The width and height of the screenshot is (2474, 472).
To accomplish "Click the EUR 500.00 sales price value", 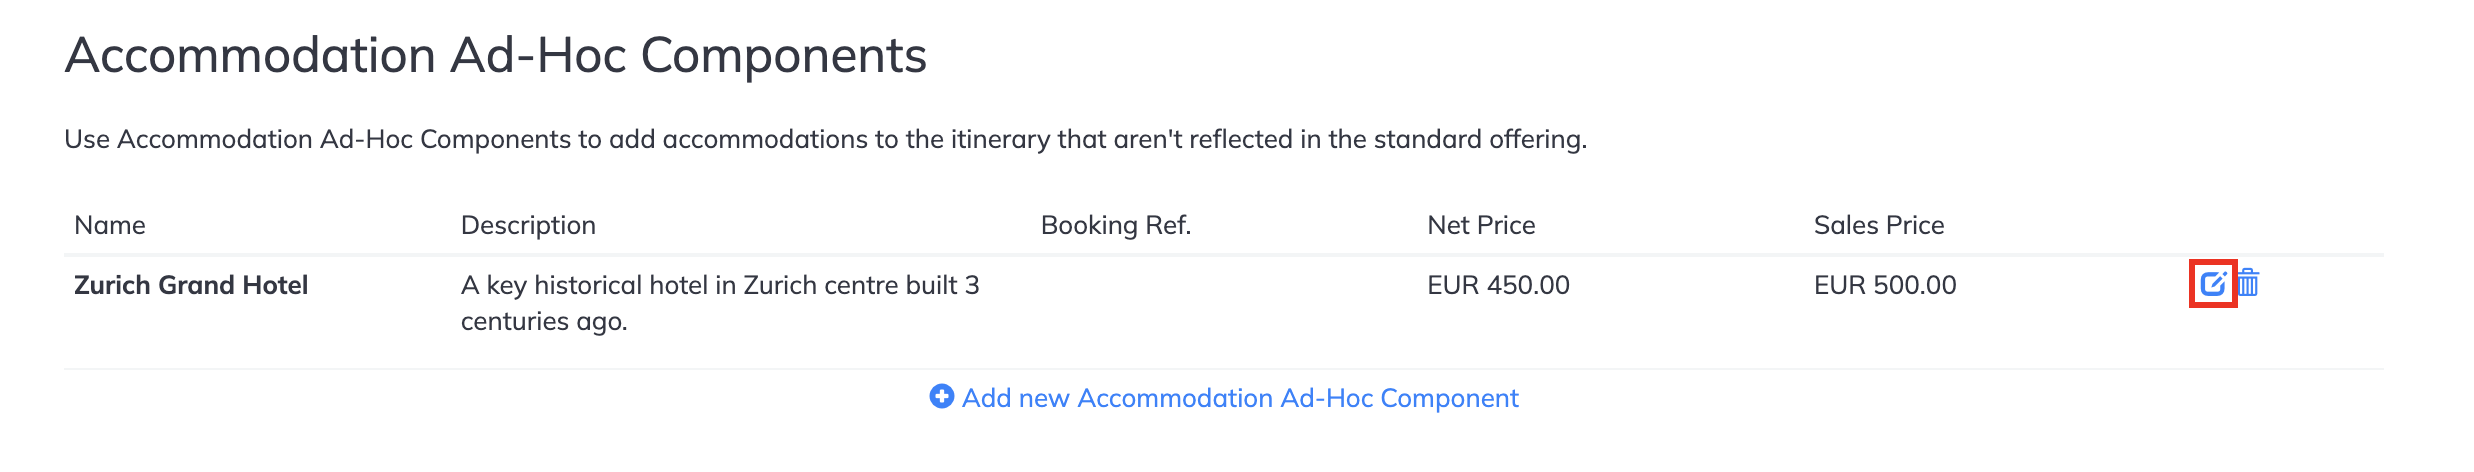I will (1885, 285).
